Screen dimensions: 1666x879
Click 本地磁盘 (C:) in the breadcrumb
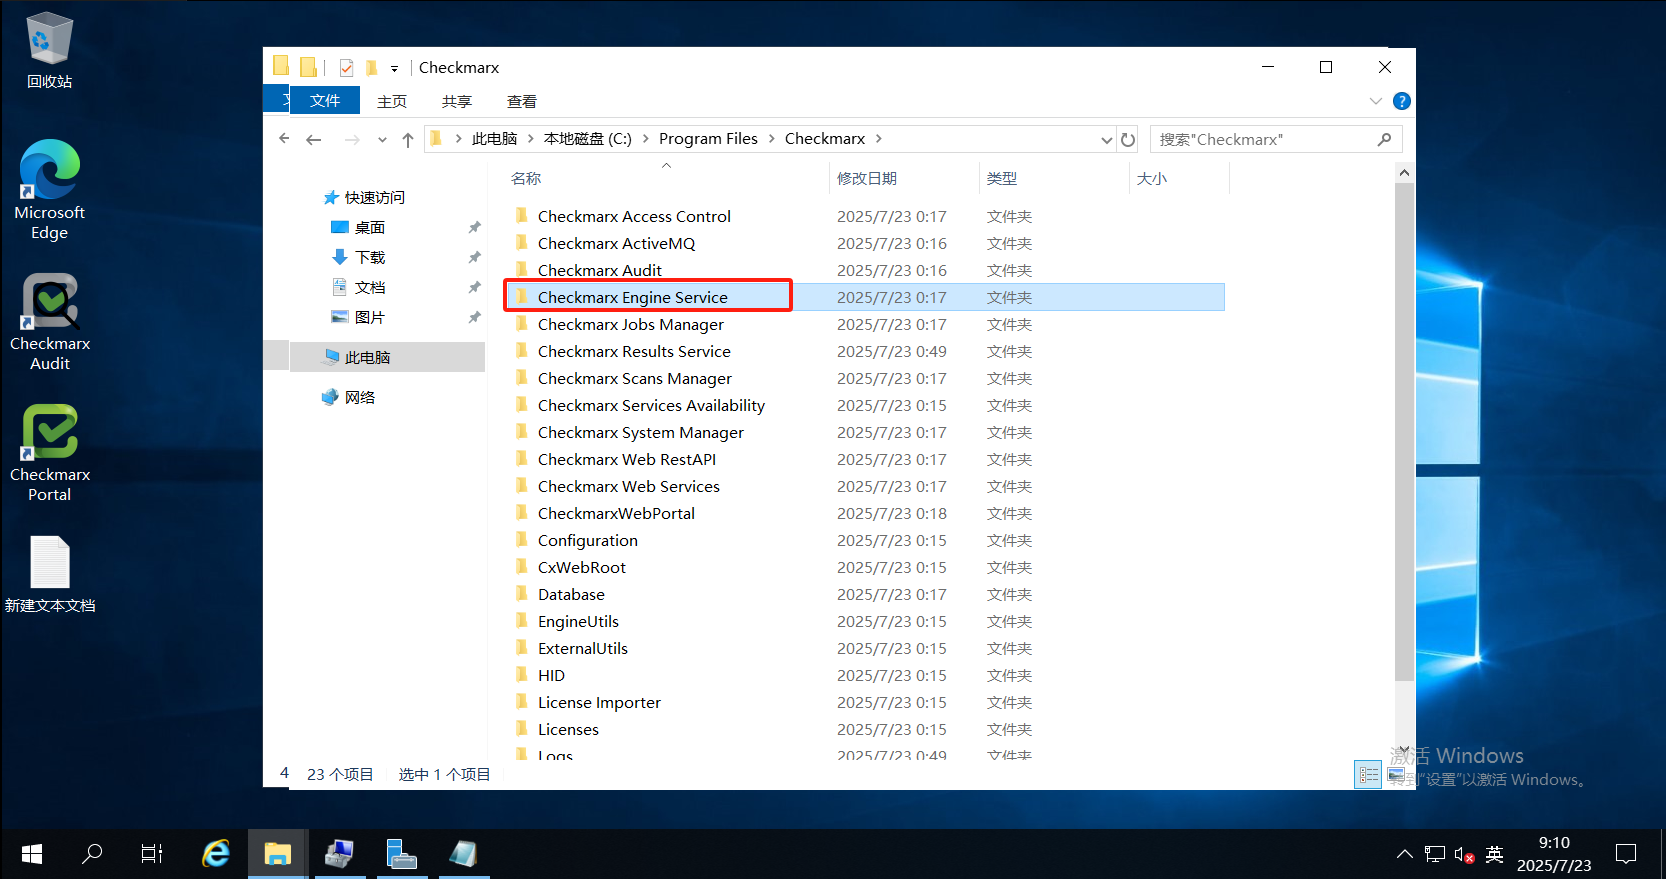tap(588, 139)
